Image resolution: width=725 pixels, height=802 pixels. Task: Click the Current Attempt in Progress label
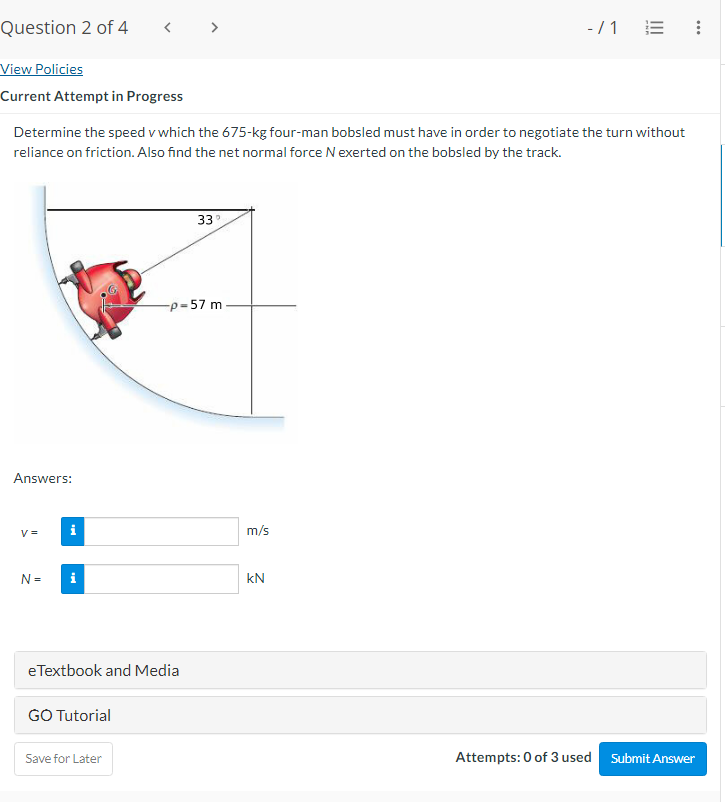click(92, 97)
